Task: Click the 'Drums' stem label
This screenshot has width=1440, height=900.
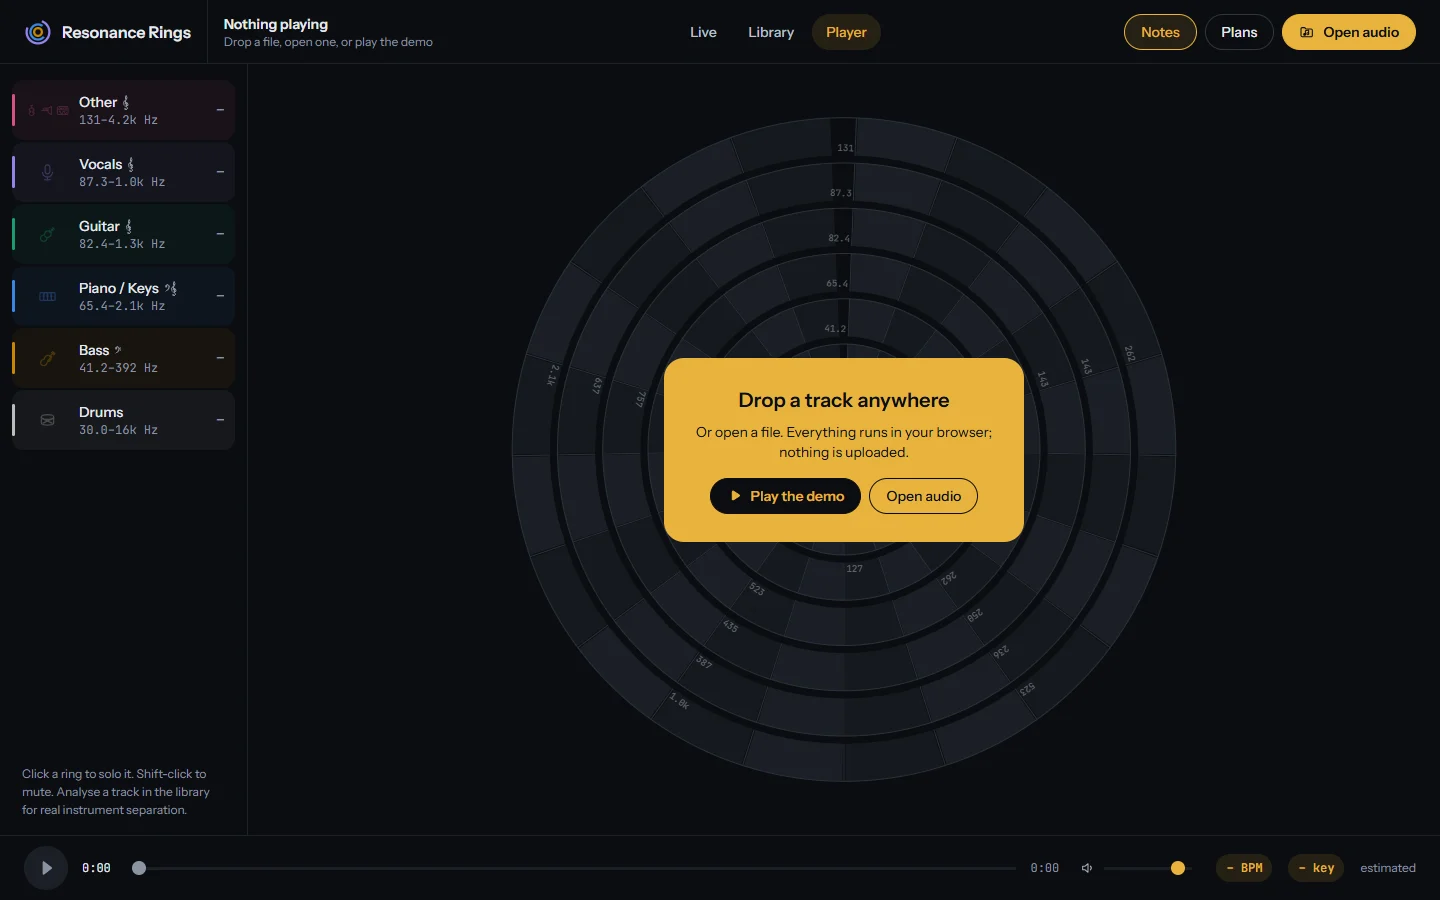Action: coord(101,412)
